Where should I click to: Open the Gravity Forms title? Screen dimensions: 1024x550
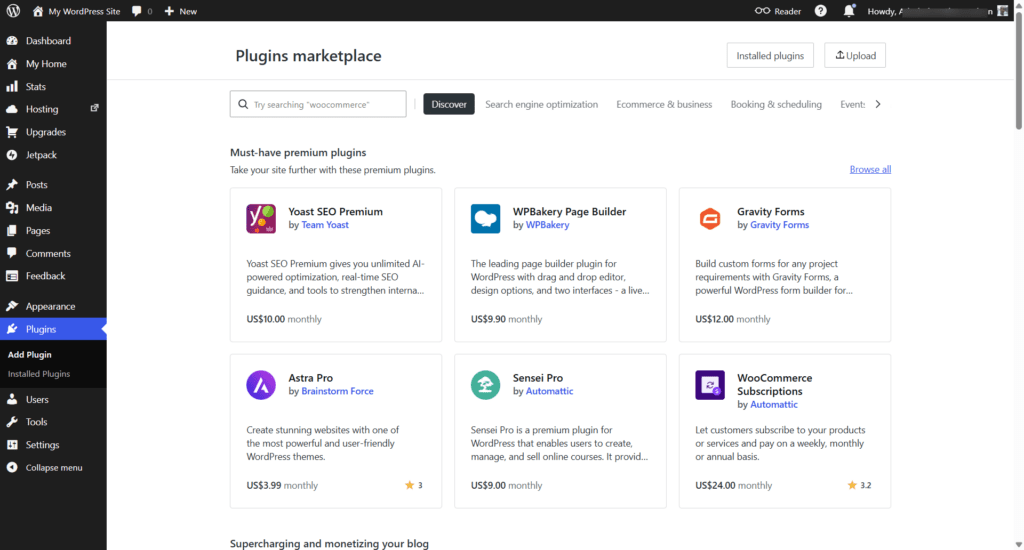coord(771,212)
